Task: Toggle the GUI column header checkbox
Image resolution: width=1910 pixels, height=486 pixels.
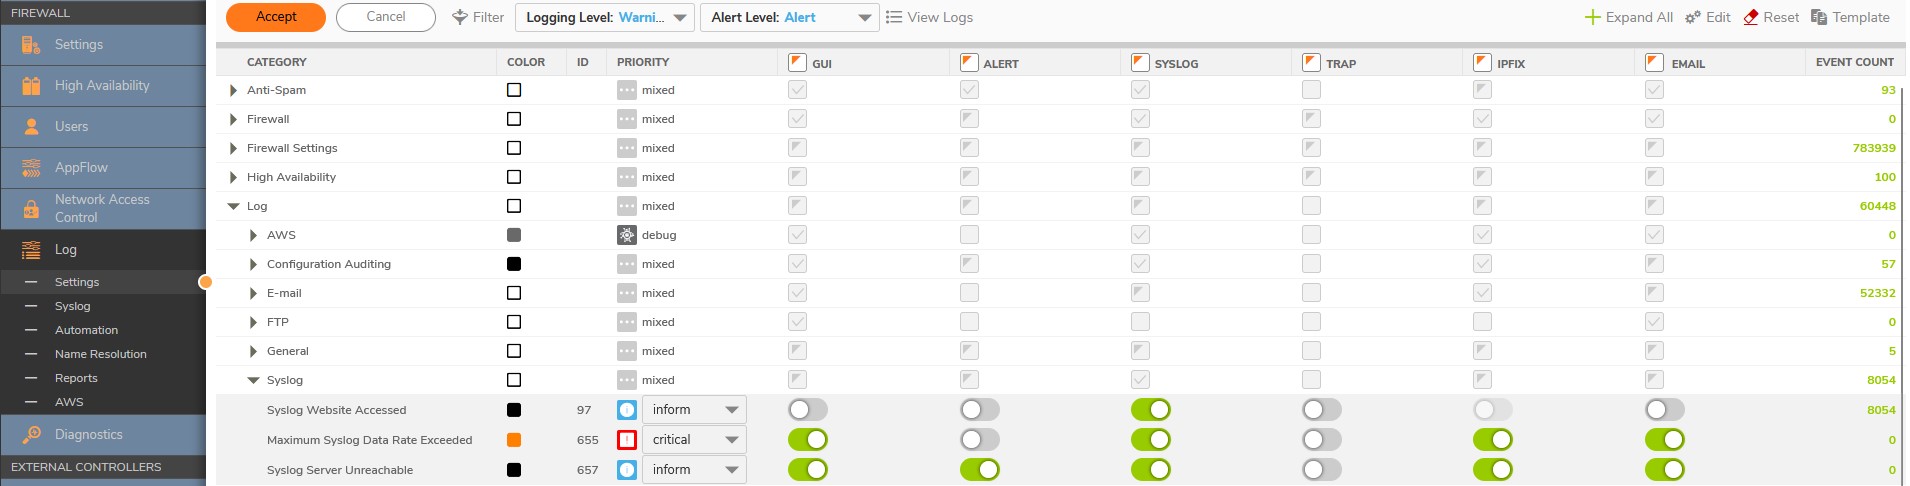Action: coord(797,62)
